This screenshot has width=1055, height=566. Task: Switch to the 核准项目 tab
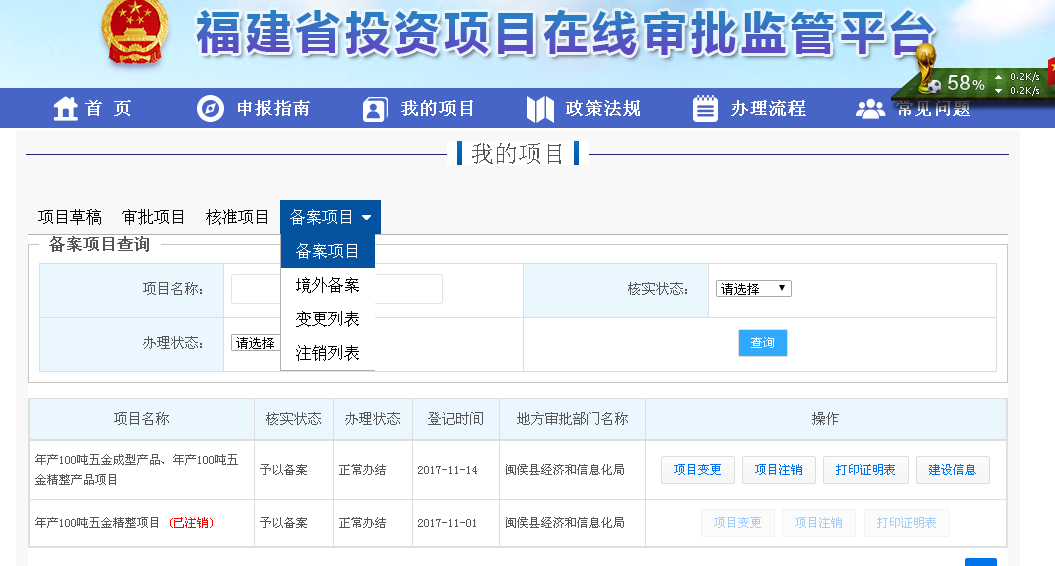pyautogui.click(x=238, y=217)
